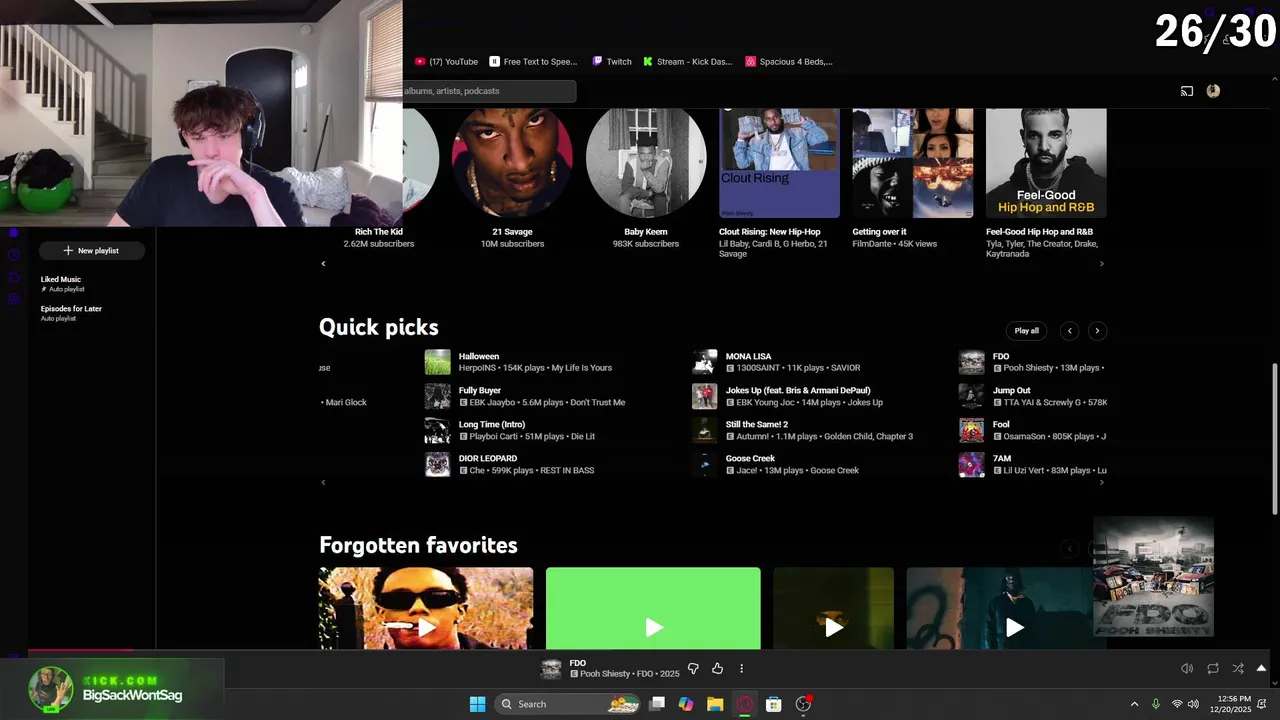The width and height of the screenshot is (1280, 720).
Task: Toggle repeat in the player bar
Action: click(x=1213, y=669)
